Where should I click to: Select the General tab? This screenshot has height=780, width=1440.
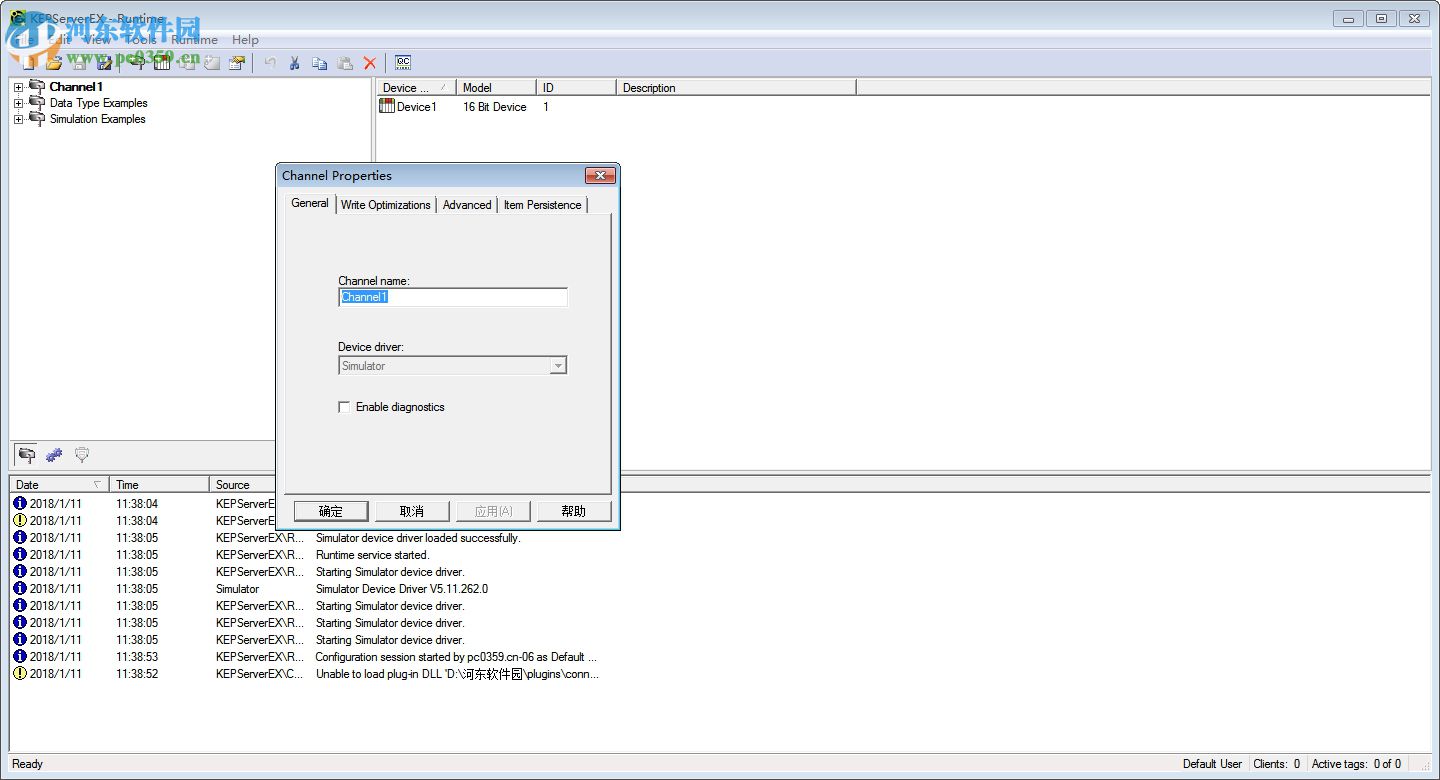(x=310, y=203)
